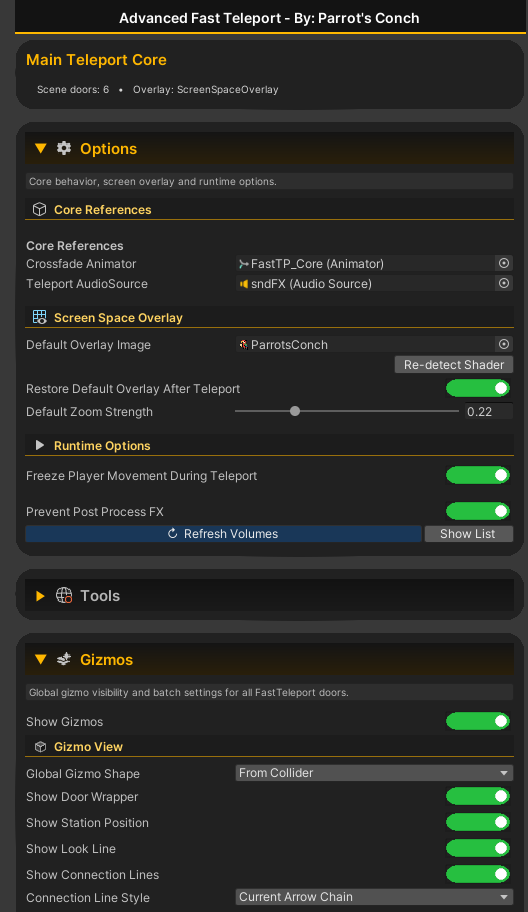Image resolution: width=528 pixels, height=912 pixels.
Task: Click the Screen Space Overlay grid icon
Action: pos(40,317)
